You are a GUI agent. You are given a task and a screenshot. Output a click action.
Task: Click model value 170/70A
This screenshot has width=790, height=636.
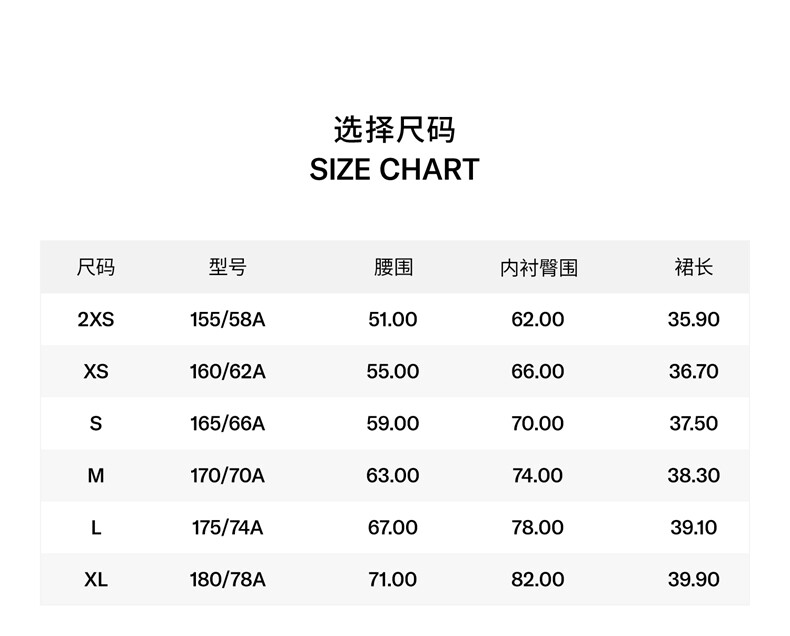(x=227, y=476)
